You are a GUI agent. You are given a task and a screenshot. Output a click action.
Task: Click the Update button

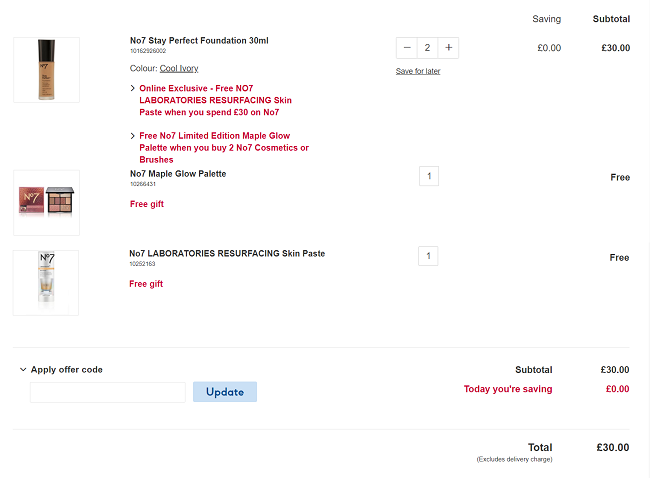(x=225, y=392)
